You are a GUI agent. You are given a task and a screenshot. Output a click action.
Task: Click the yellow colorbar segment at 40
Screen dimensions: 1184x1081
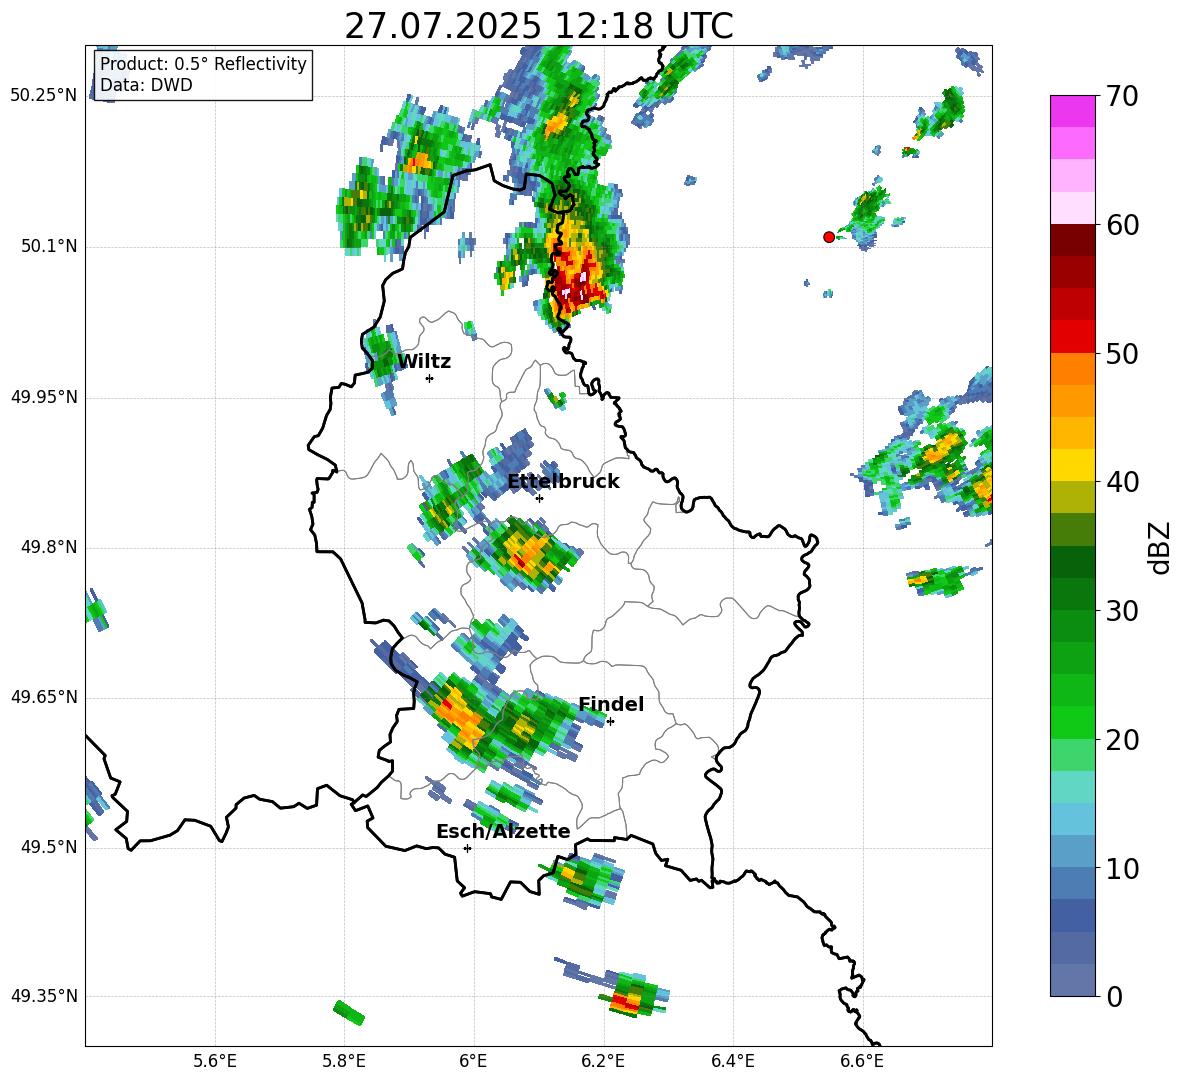pos(1072,465)
